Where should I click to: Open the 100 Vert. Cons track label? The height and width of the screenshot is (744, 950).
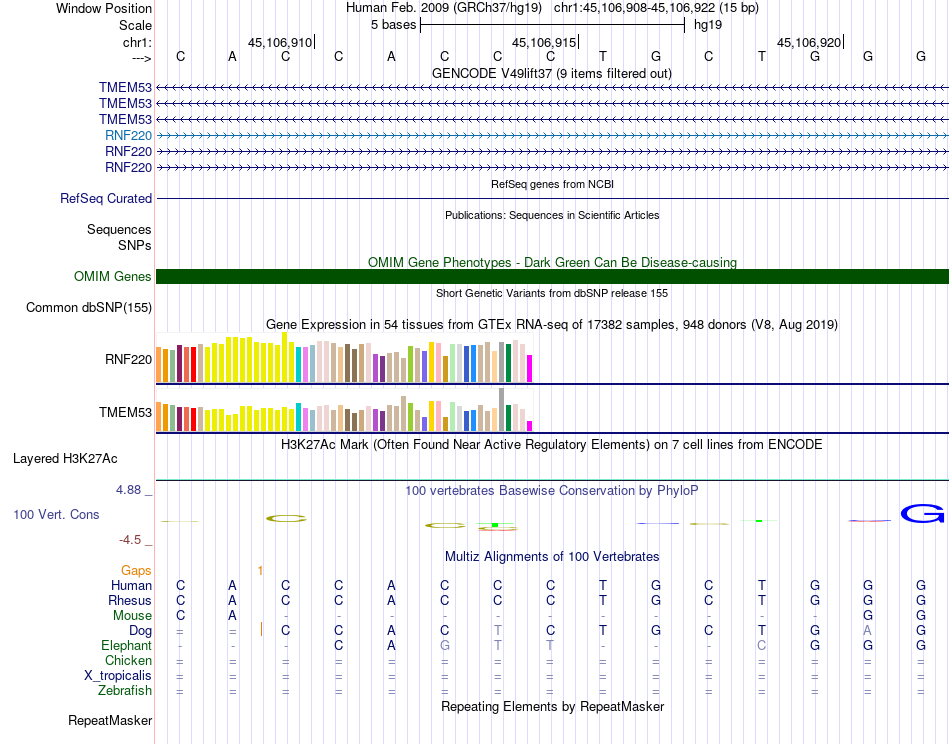(56, 514)
